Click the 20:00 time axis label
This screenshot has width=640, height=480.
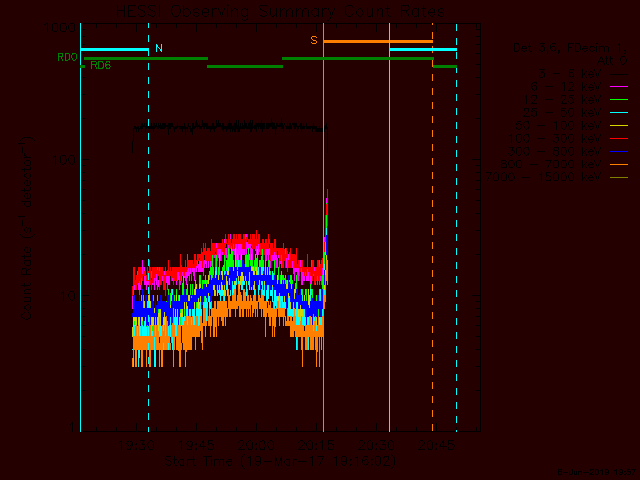(x=257, y=445)
